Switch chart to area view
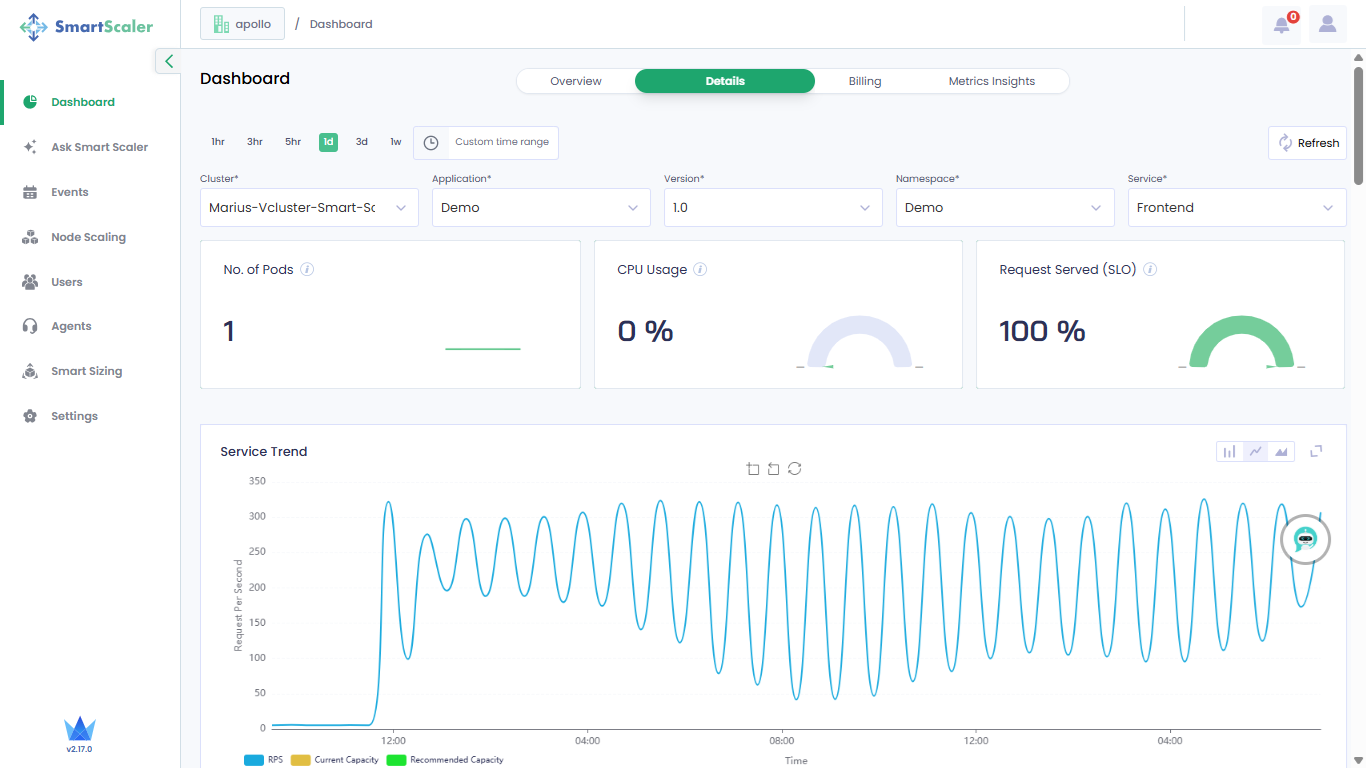The image size is (1366, 768). point(1281,452)
